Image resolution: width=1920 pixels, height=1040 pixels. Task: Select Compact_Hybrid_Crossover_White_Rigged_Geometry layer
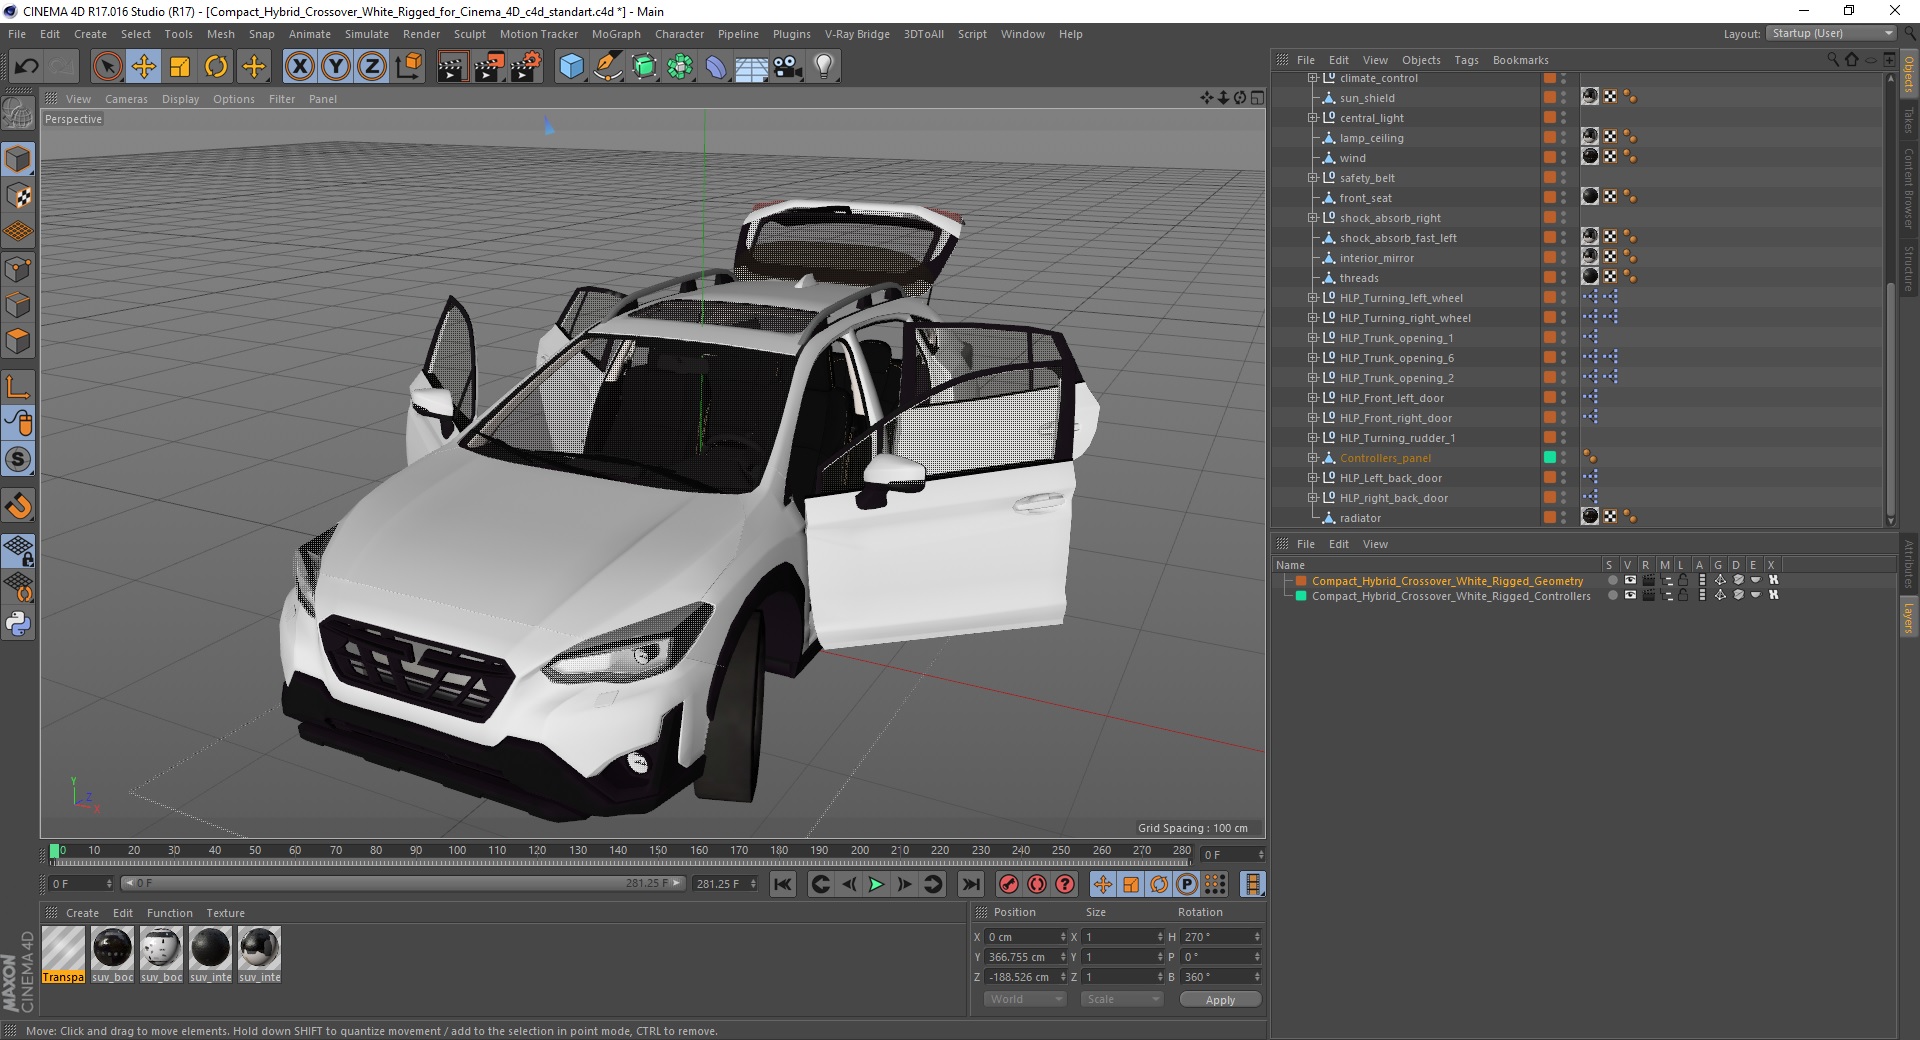(x=1447, y=580)
